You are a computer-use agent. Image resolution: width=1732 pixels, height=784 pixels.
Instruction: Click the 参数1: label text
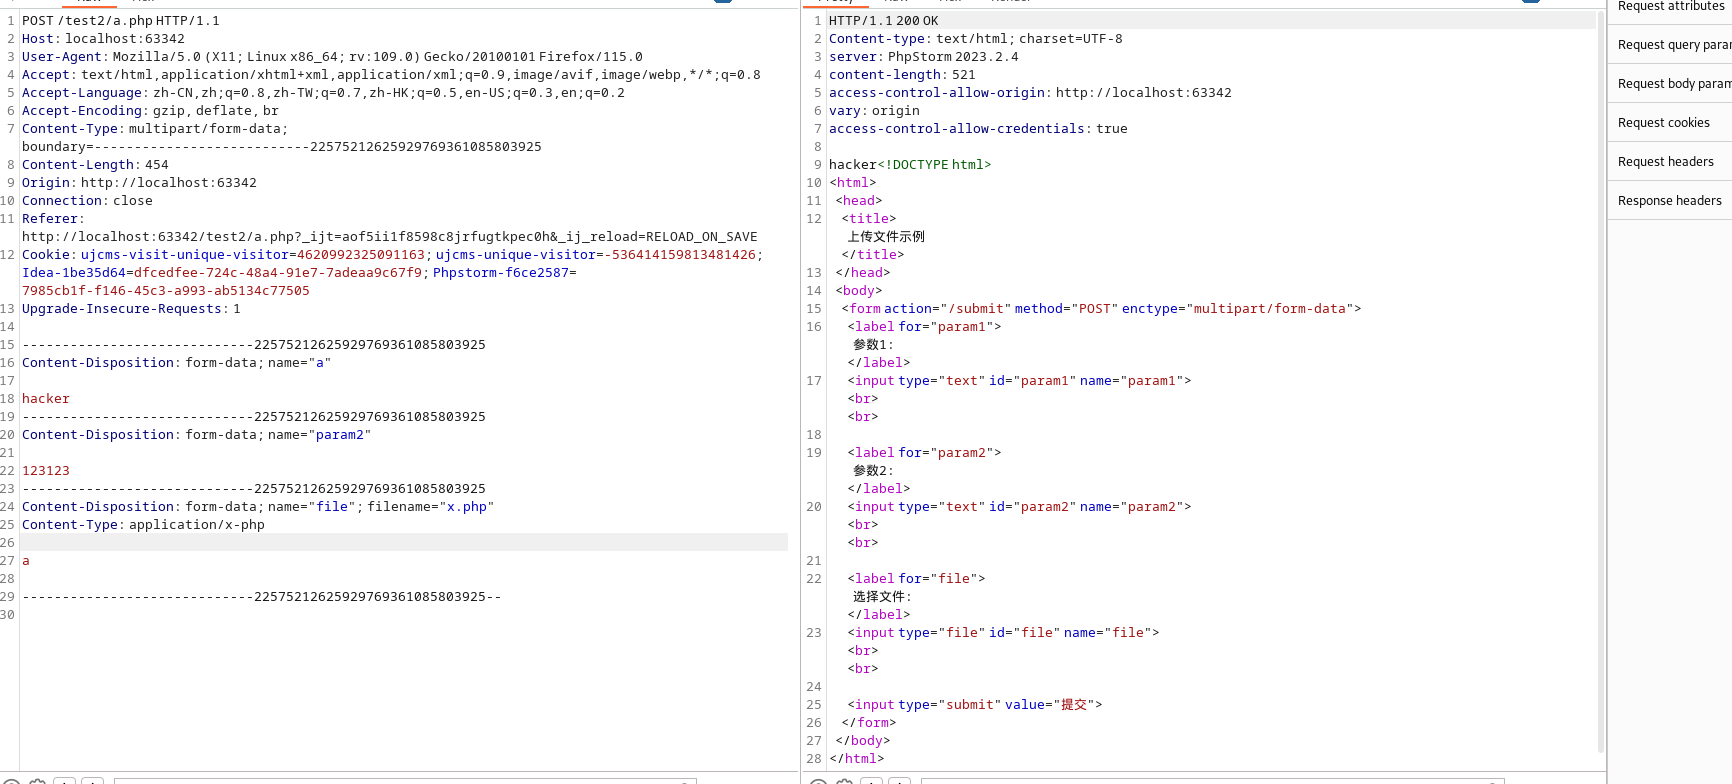pos(873,345)
